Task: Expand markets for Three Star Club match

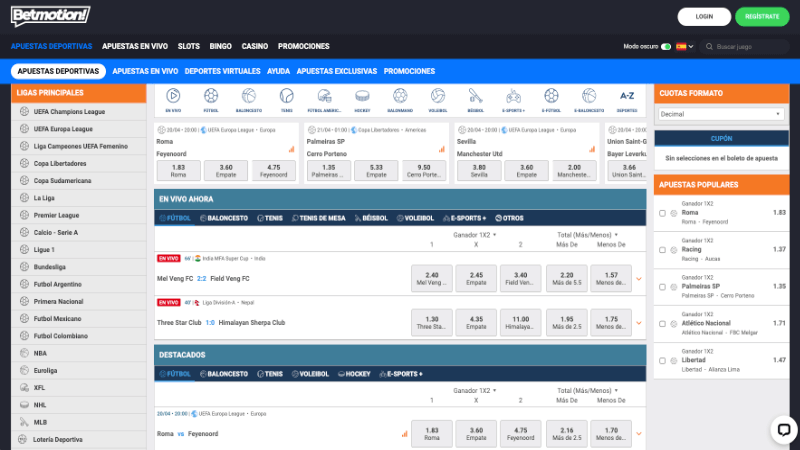Action: tap(639, 323)
